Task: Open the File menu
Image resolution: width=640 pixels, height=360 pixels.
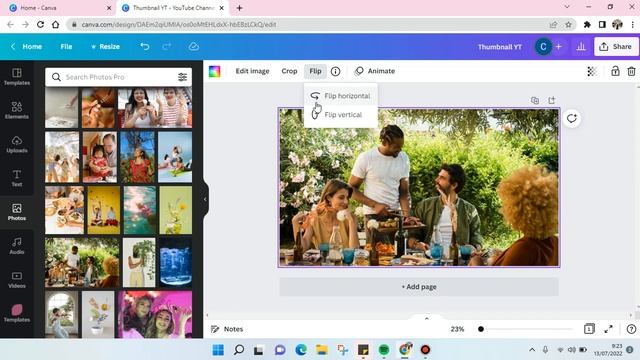Action: pyautogui.click(x=66, y=47)
